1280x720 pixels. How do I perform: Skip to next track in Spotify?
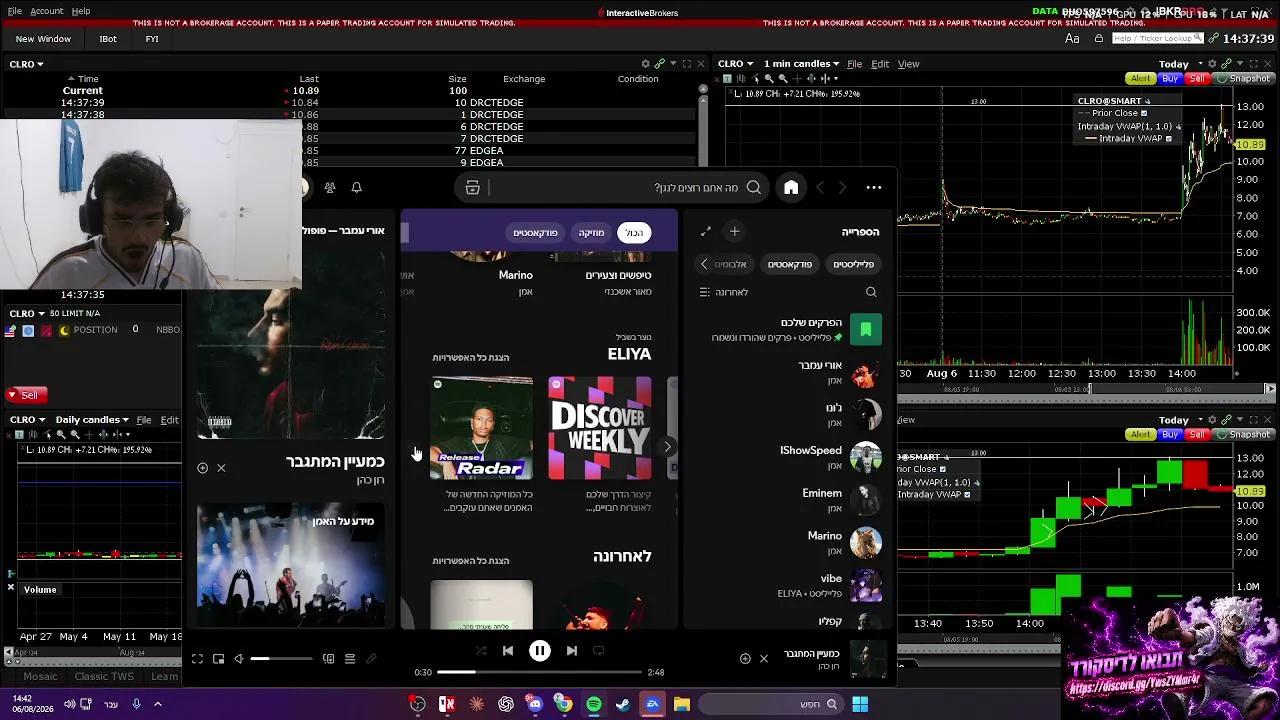(x=572, y=651)
